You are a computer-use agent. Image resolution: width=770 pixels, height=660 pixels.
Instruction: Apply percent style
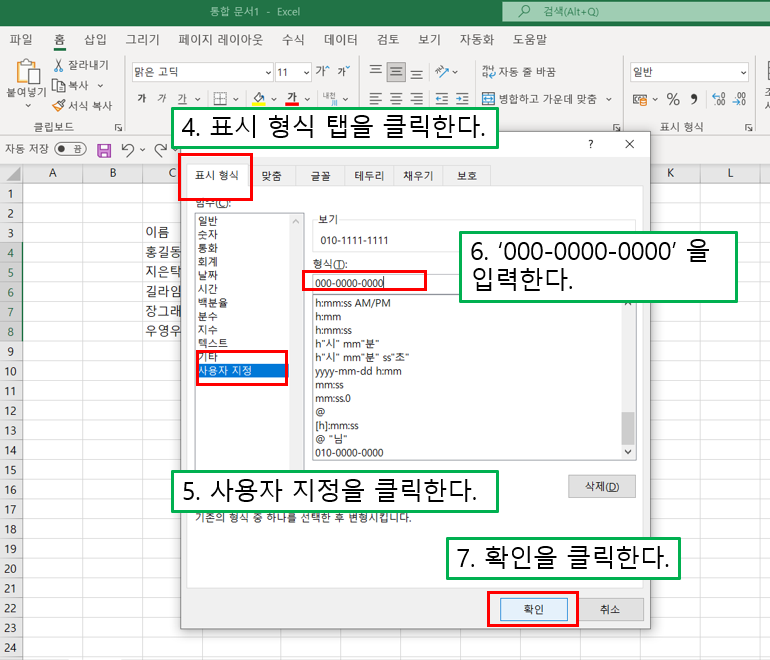673,99
